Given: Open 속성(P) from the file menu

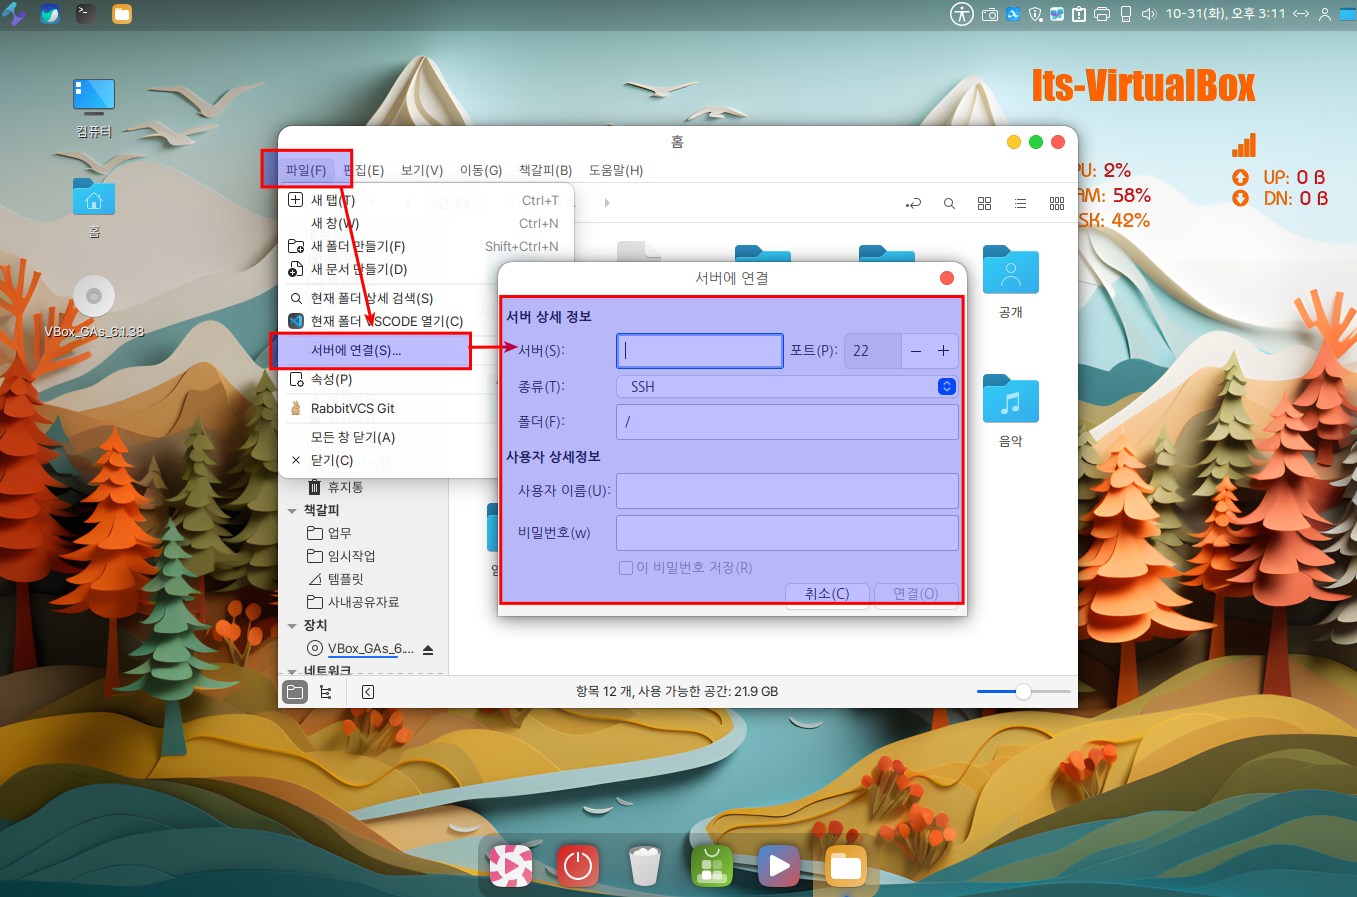Looking at the screenshot, I should point(390,379).
